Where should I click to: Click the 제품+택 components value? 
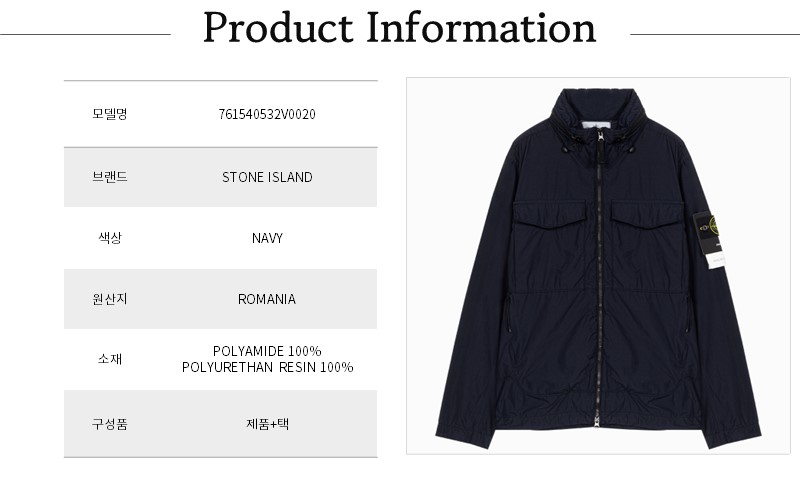click(267, 423)
